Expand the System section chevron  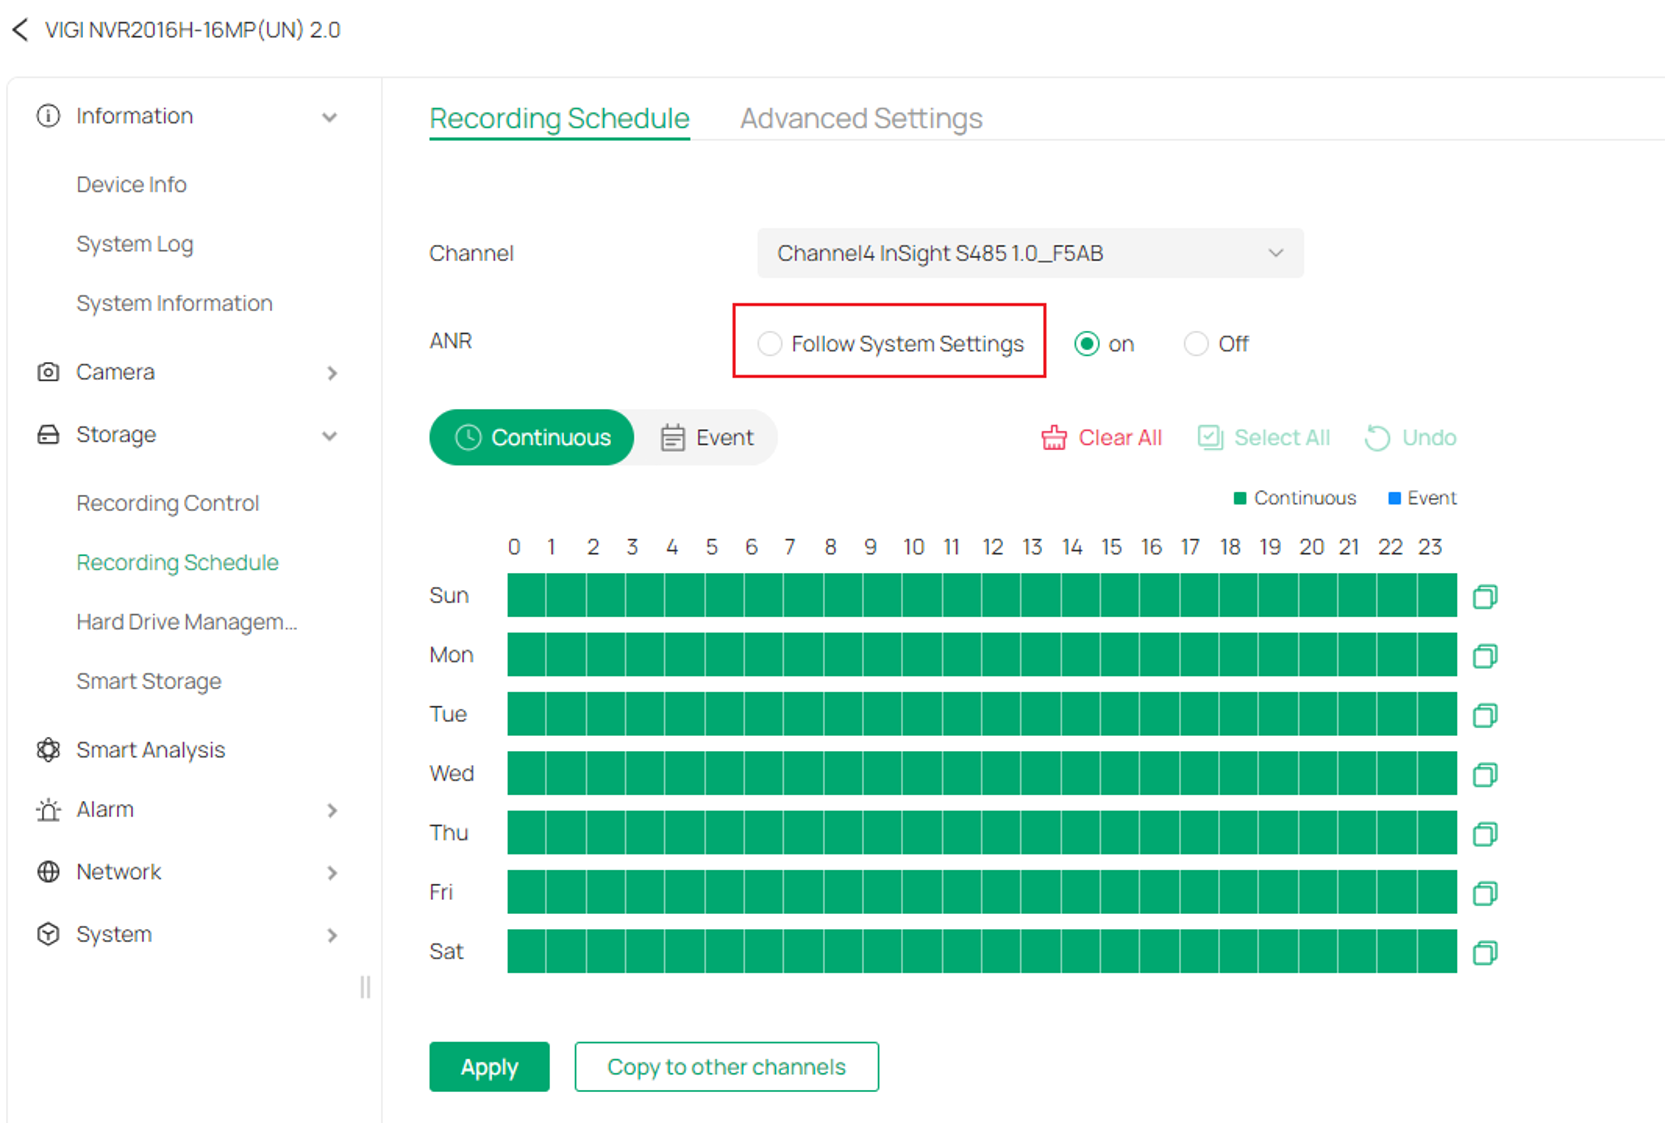[x=332, y=935]
